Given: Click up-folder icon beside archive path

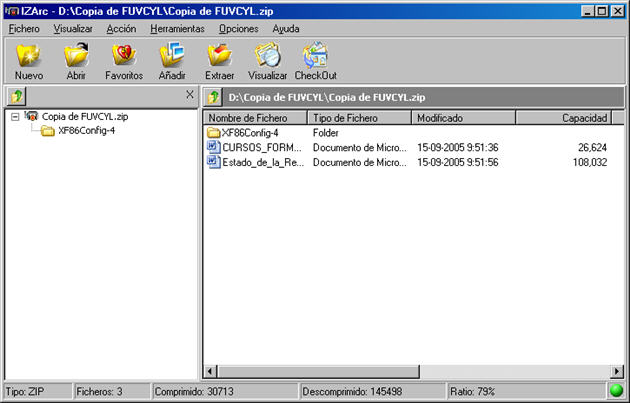Looking at the screenshot, I should [214, 97].
